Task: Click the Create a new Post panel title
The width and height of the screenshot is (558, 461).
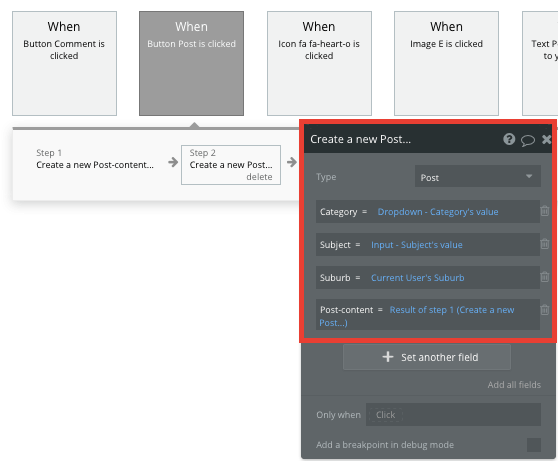Action: tap(360, 139)
